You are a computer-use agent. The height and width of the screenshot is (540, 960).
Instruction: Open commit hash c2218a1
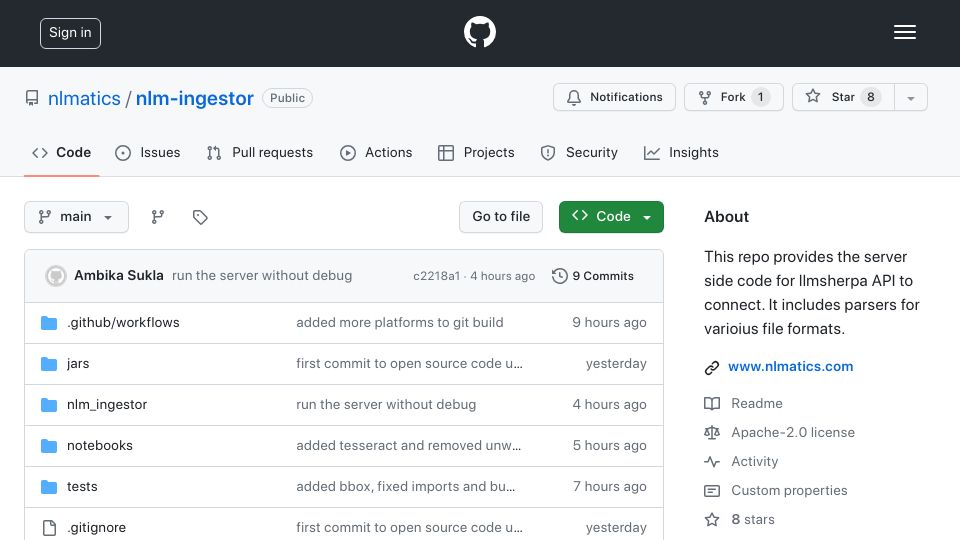point(437,276)
